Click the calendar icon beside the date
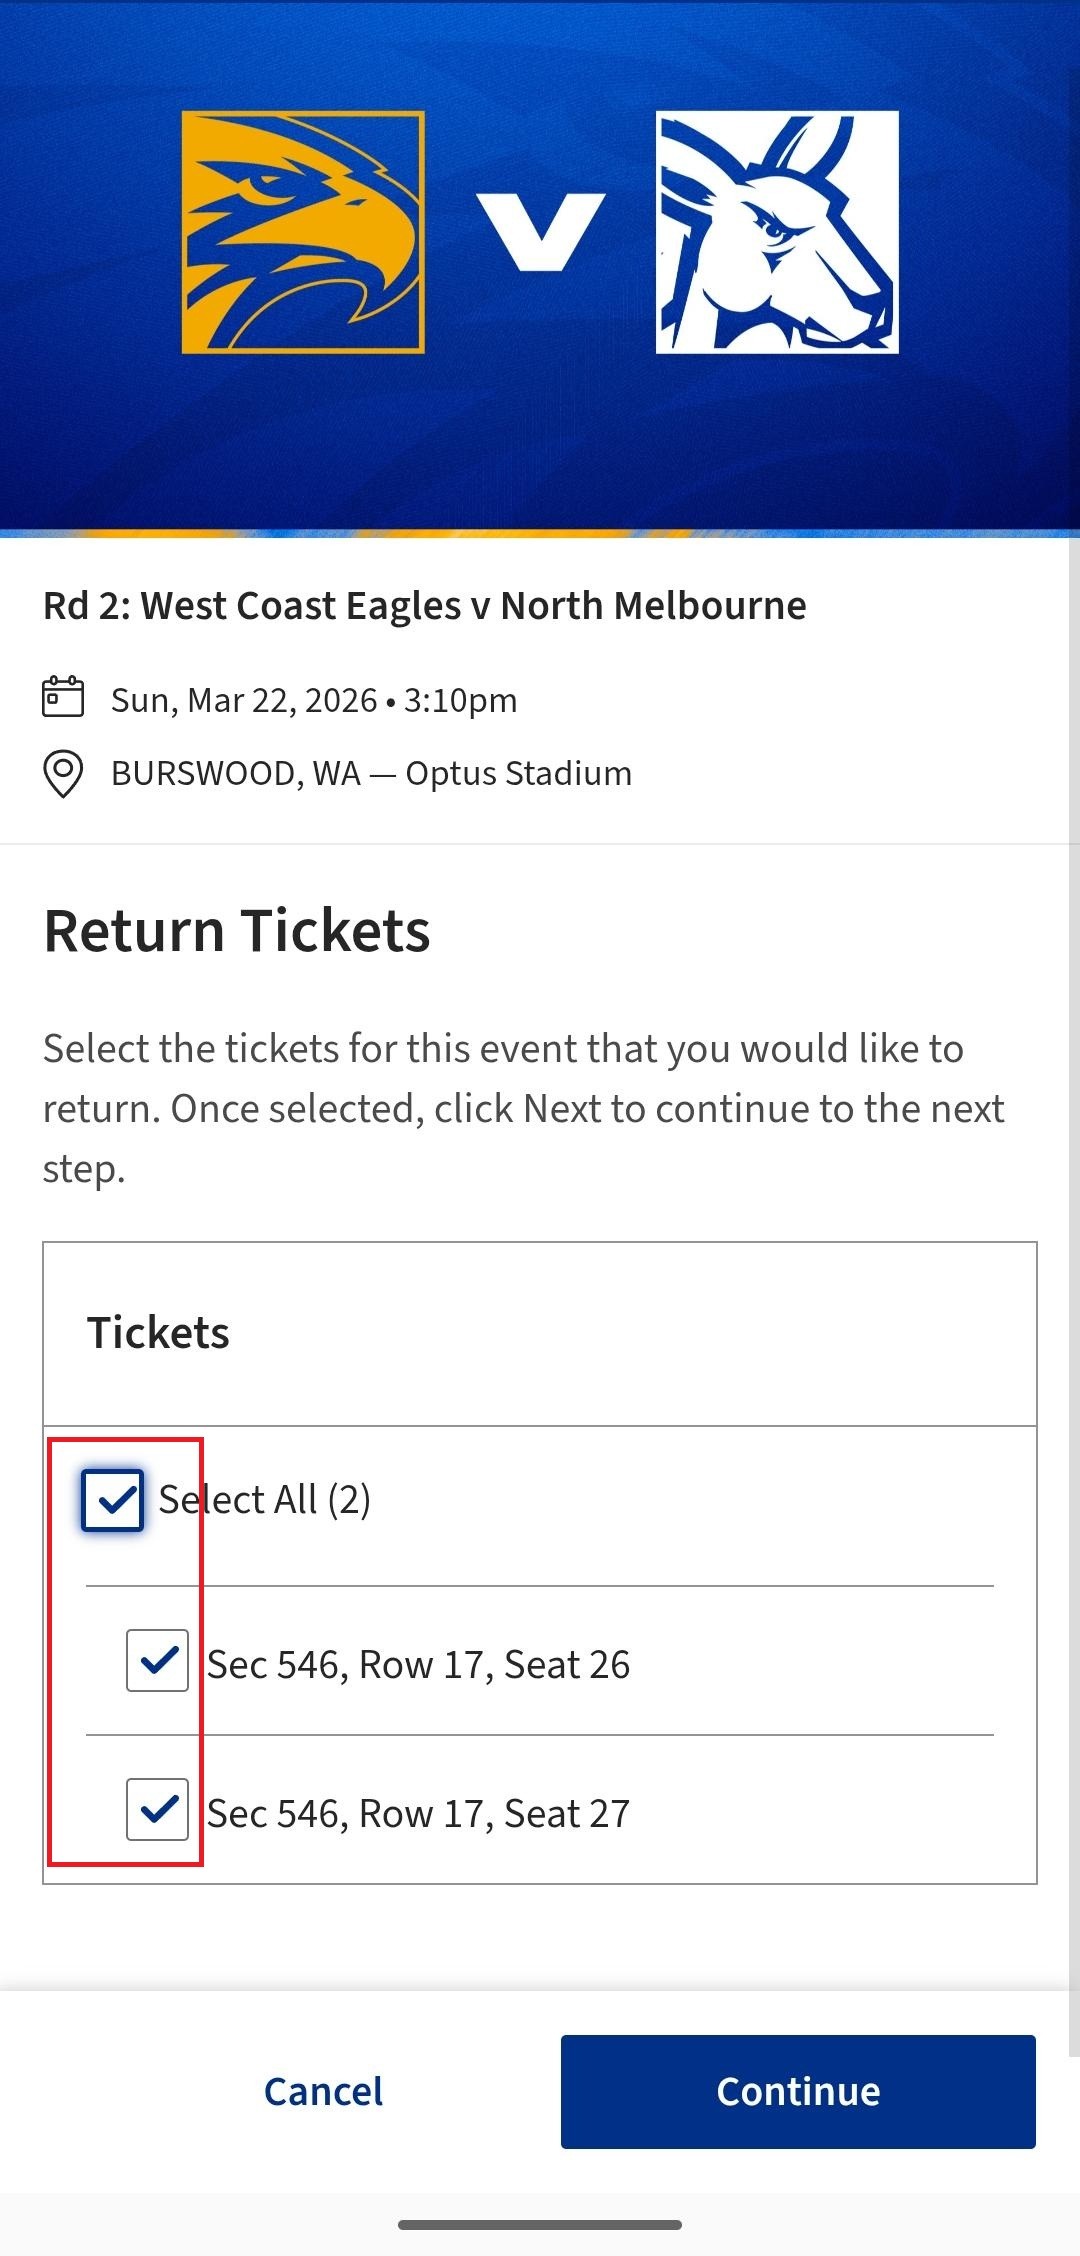The width and height of the screenshot is (1080, 2256). point(63,698)
